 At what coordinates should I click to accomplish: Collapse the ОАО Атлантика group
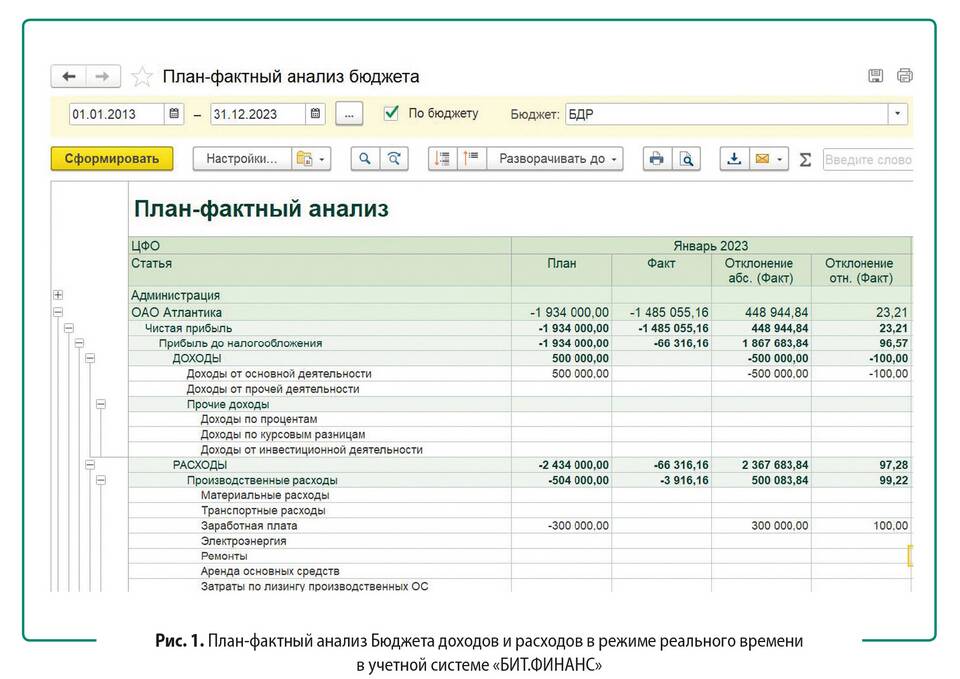[57, 312]
